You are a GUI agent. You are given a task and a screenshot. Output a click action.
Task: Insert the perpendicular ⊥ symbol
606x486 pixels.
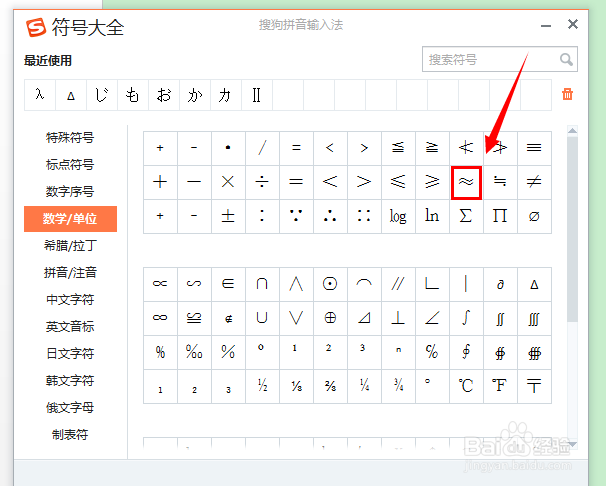(398, 318)
